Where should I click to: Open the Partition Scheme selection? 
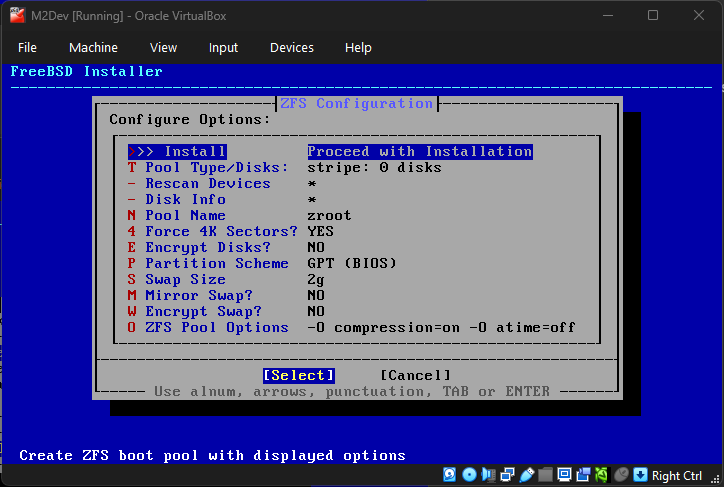216,263
